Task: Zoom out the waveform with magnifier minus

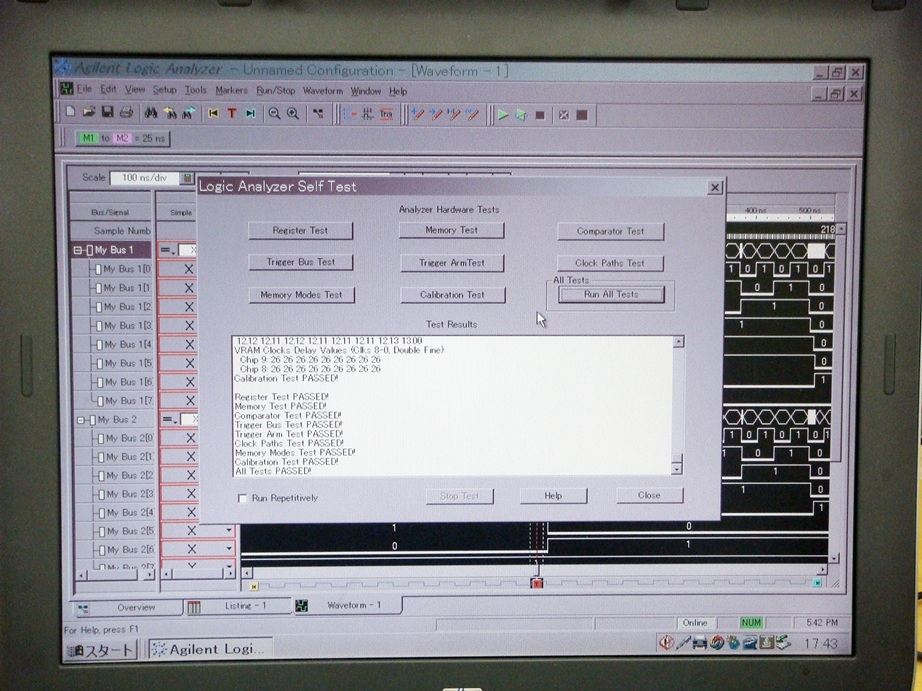Action: click(274, 114)
